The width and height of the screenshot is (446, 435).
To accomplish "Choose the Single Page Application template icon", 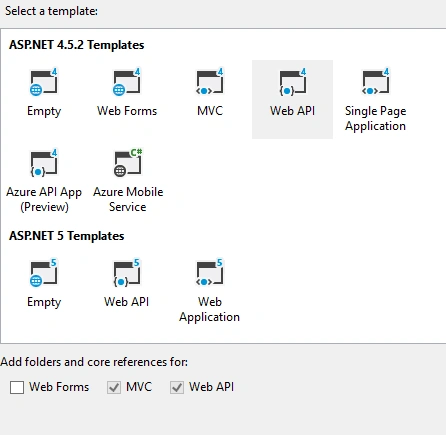I will 376,82.
